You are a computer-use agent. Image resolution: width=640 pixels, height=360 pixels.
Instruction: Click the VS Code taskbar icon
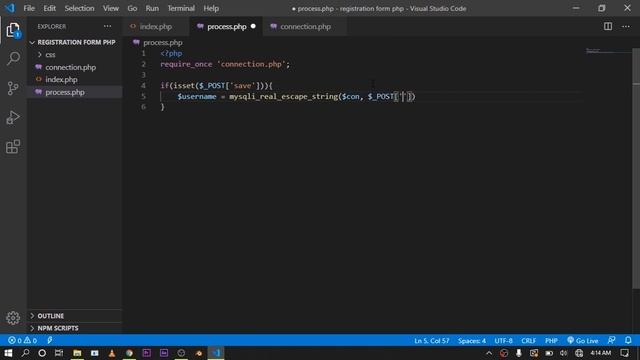click(x=216, y=353)
